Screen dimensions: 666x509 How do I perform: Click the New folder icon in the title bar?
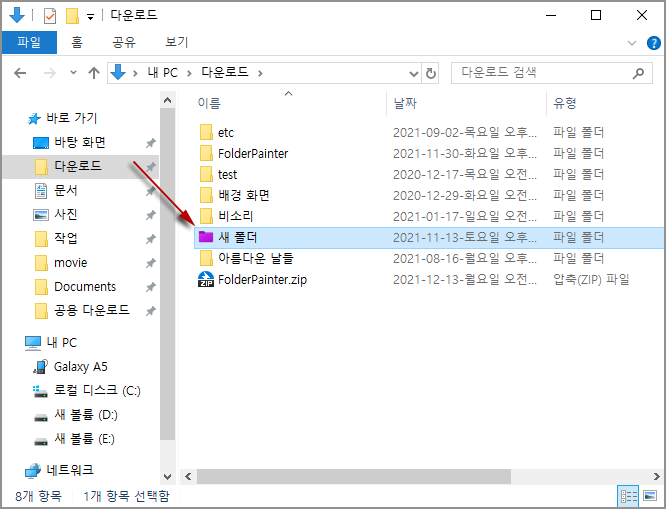[72, 16]
